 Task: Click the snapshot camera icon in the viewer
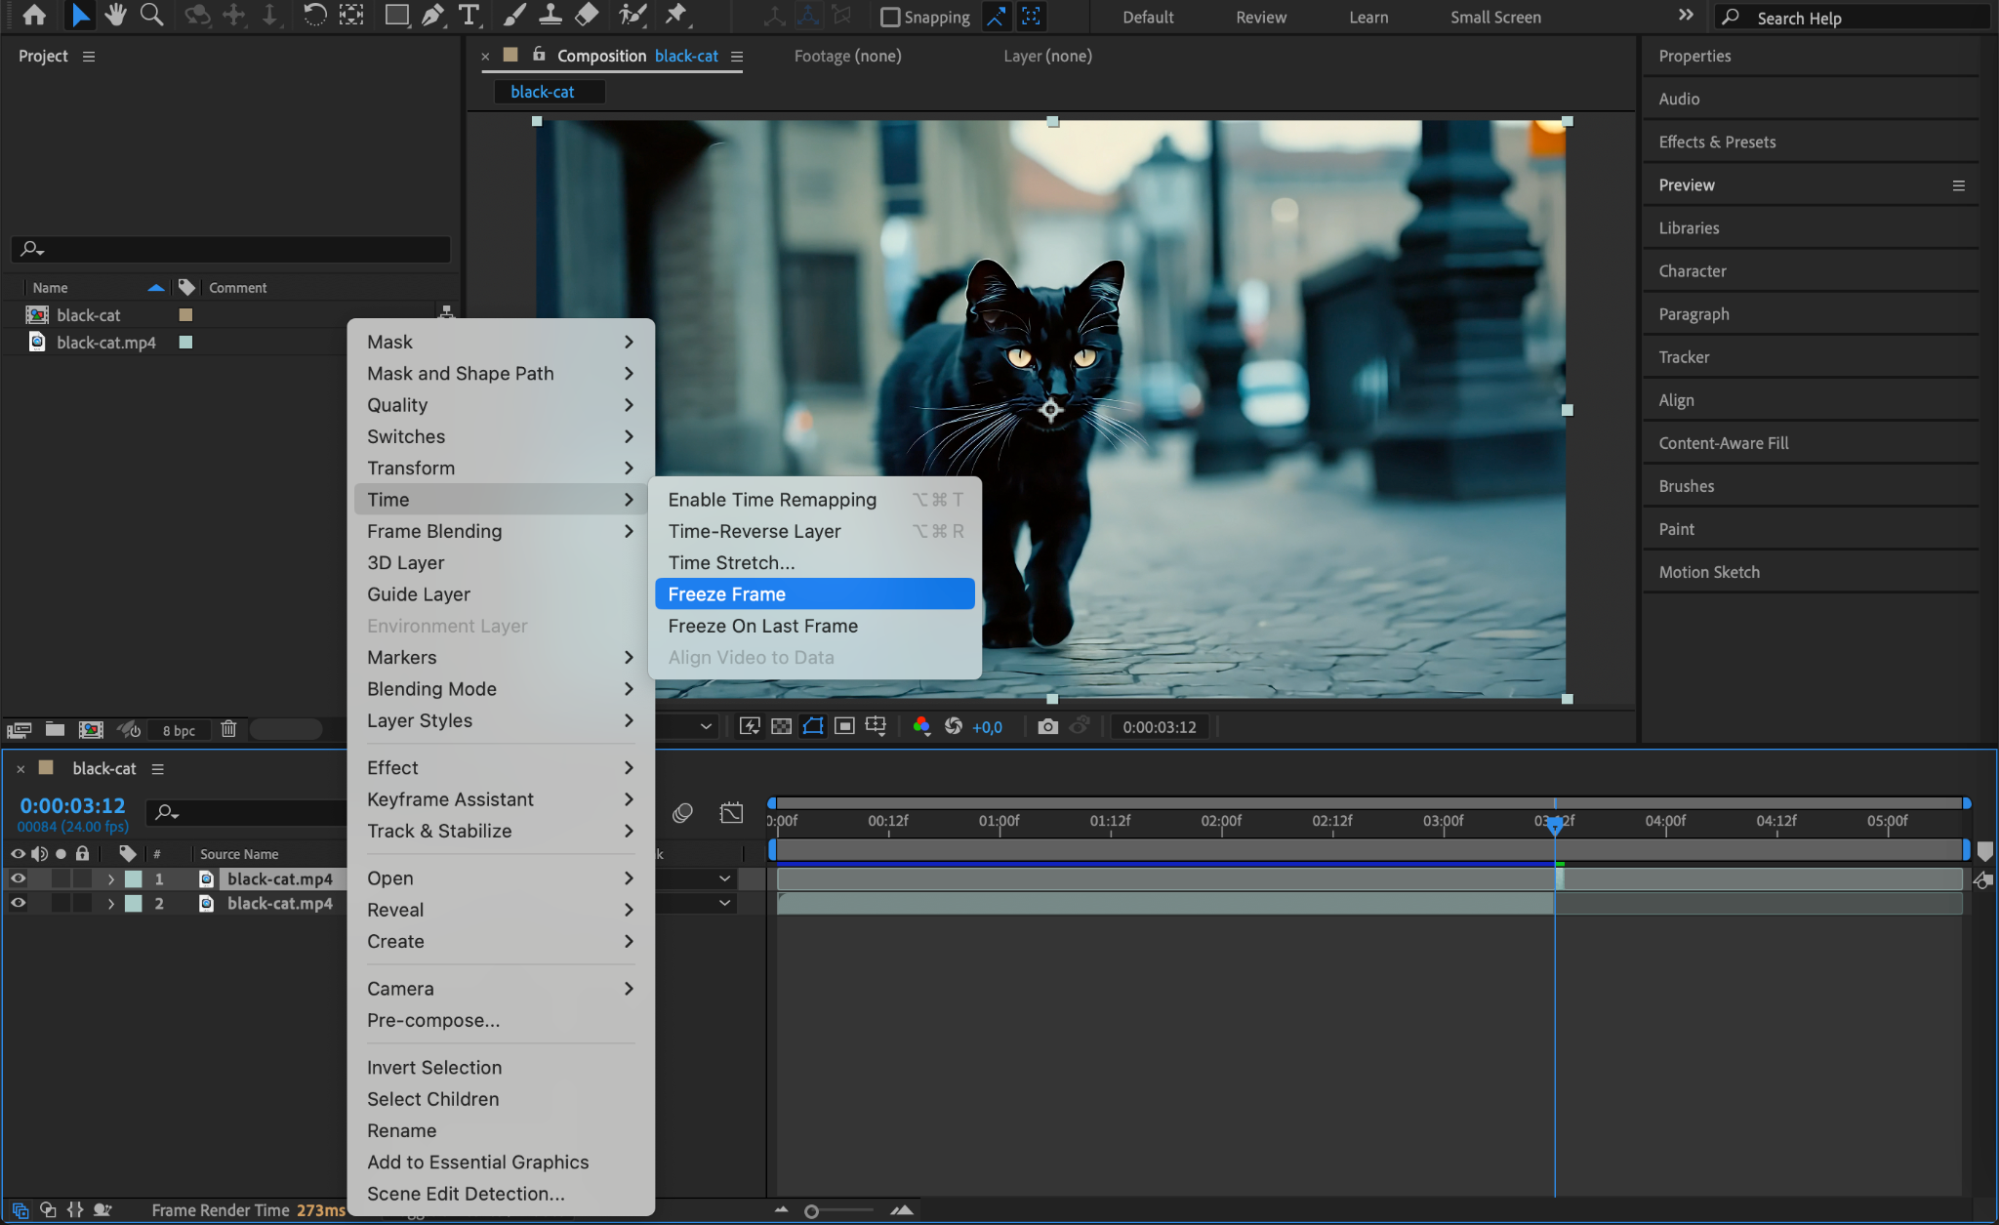pos(1047,727)
